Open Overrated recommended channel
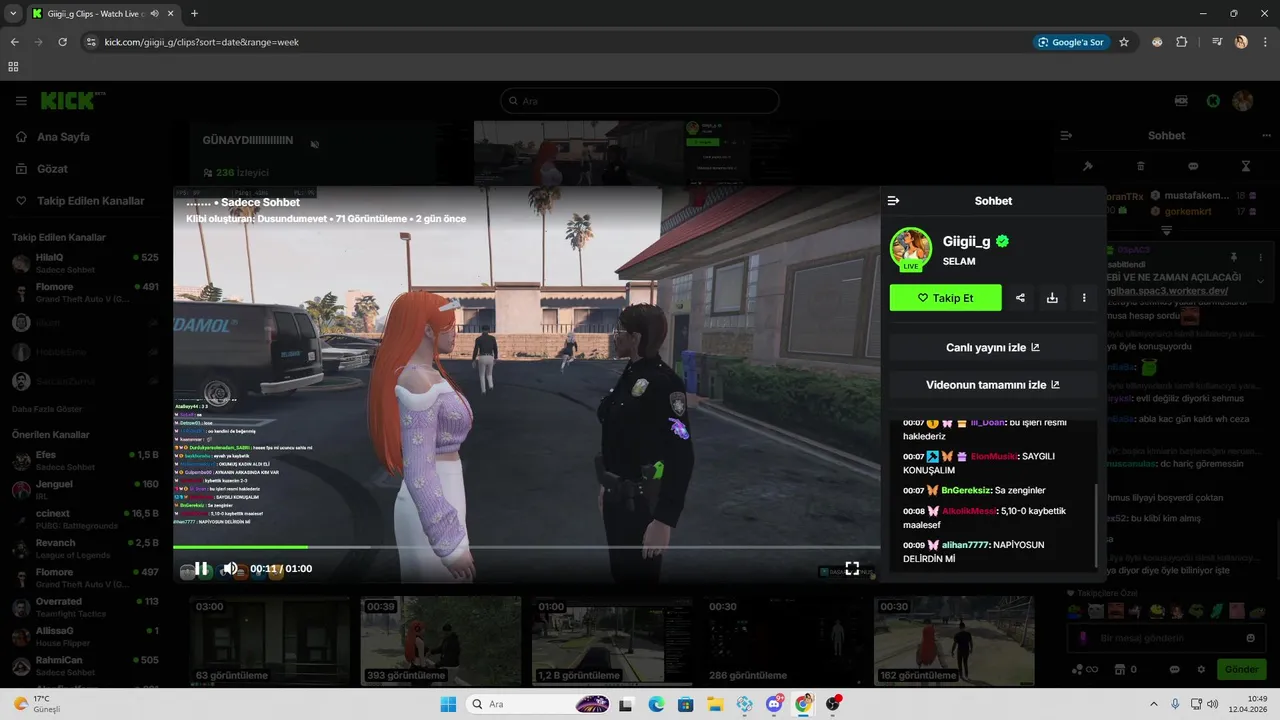 pyautogui.click(x=86, y=607)
